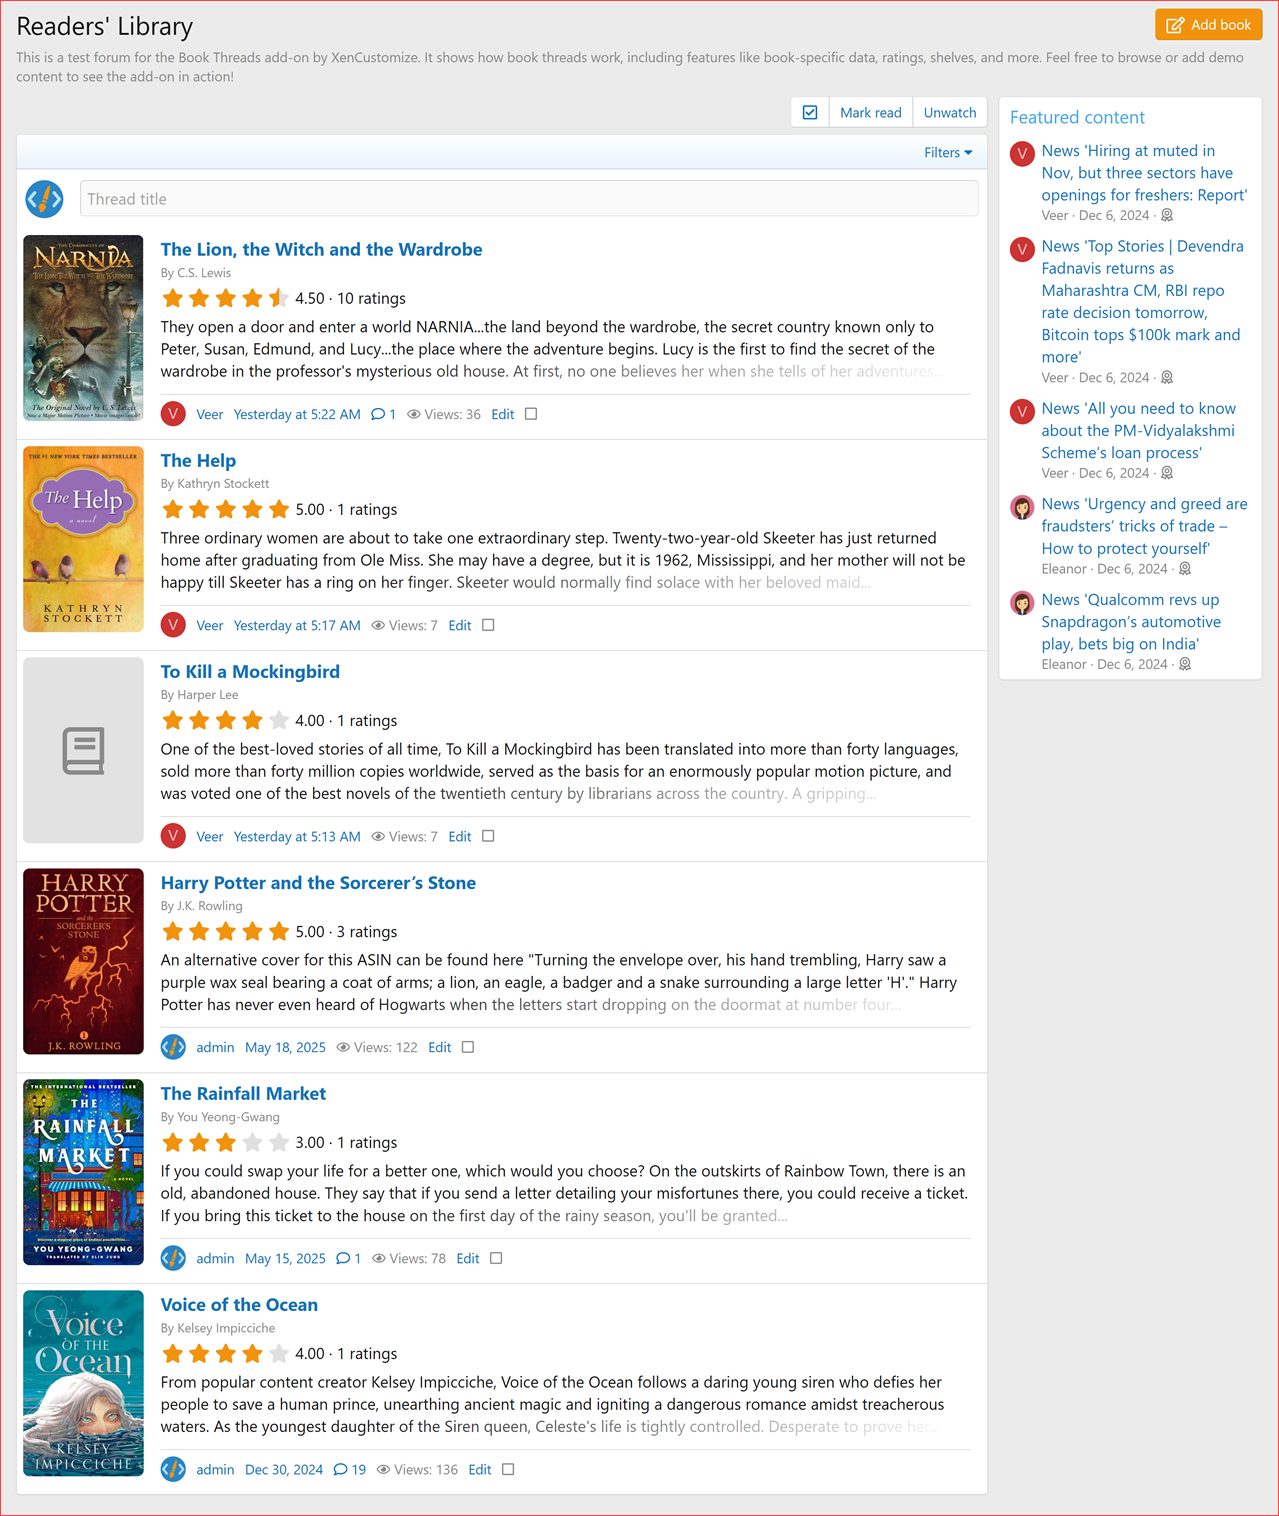1279x1516 pixels.
Task: Tick the checkbox on The Rainfall Market thread
Action: (x=496, y=1258)
